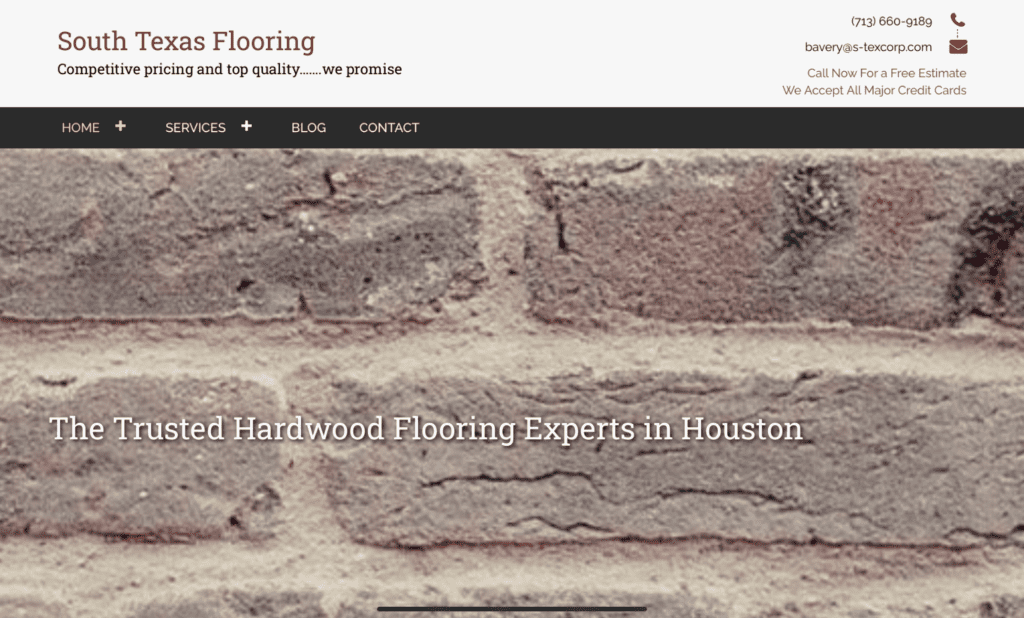Click the bavery@s-texcorp.com email address
This screenshot has width=1024, height=618.
point(868,47)
